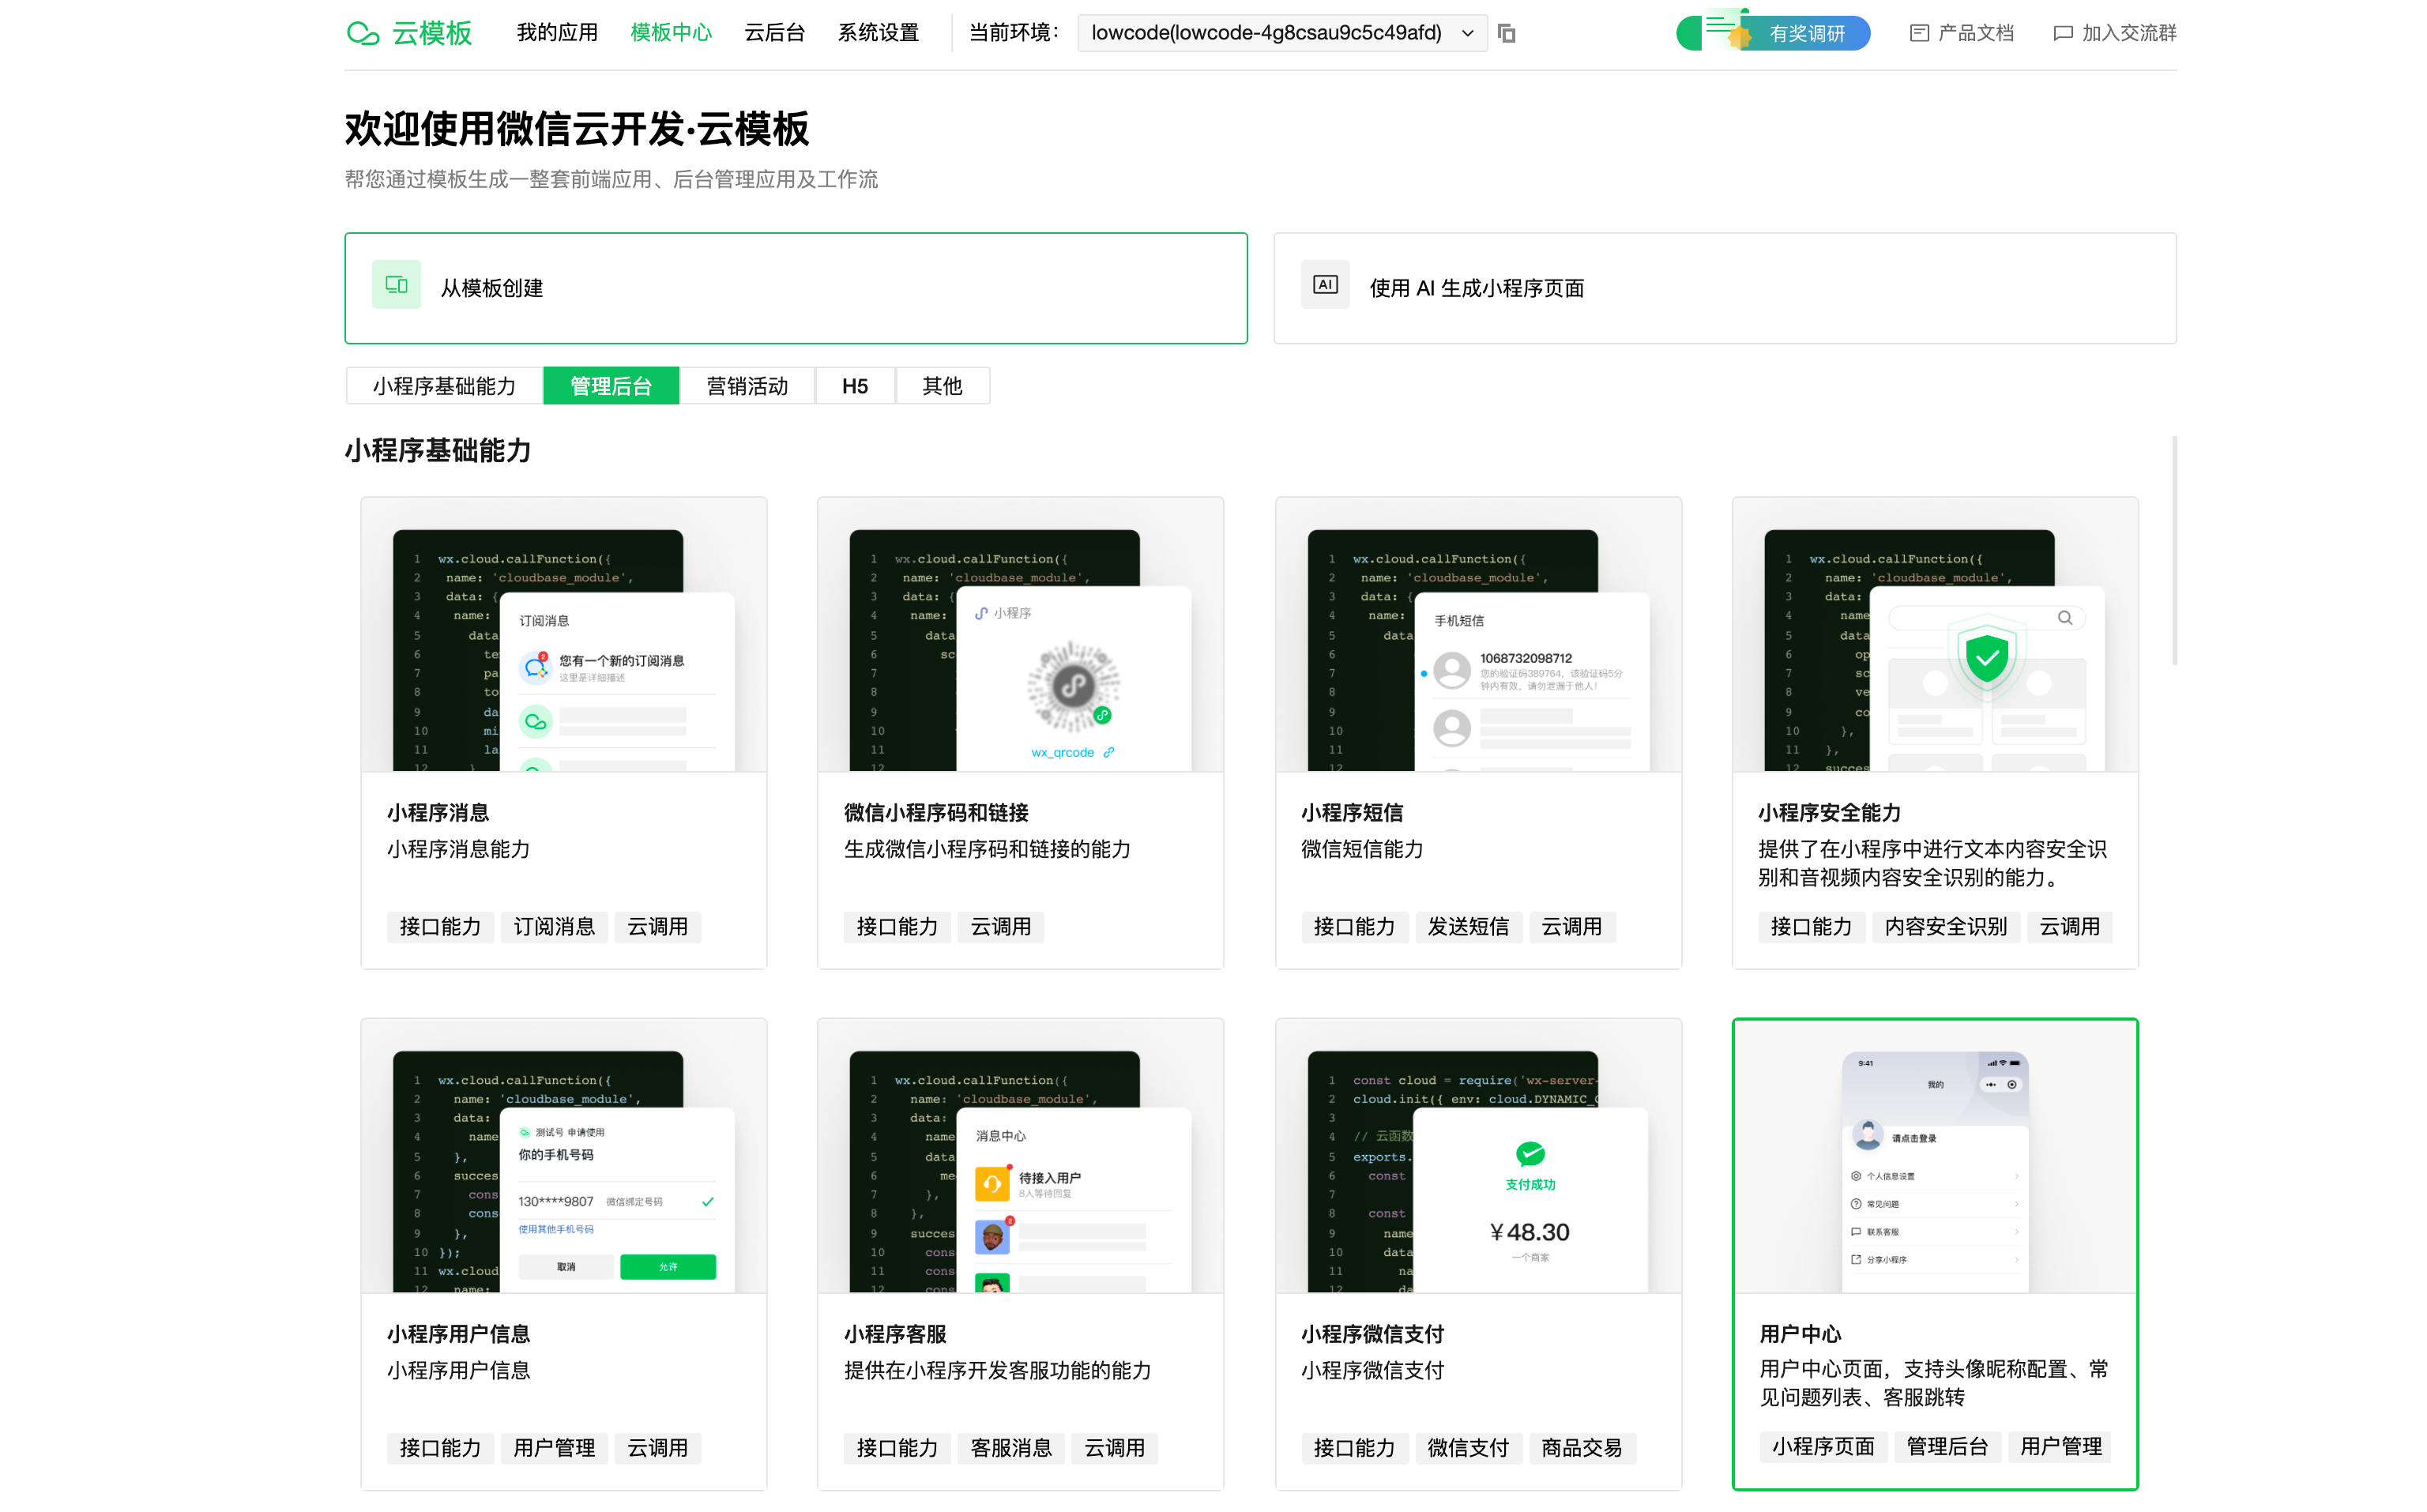The image size is (2427, 1512).
Task: Switch to the 小程序基础能力 tab
Action: (x=444, y=386)
